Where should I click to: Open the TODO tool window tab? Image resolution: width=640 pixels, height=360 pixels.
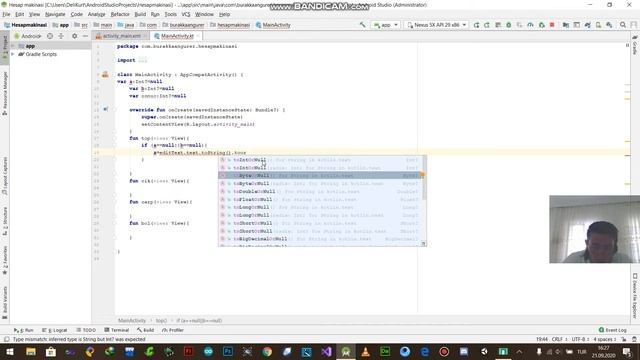[86, 330]
